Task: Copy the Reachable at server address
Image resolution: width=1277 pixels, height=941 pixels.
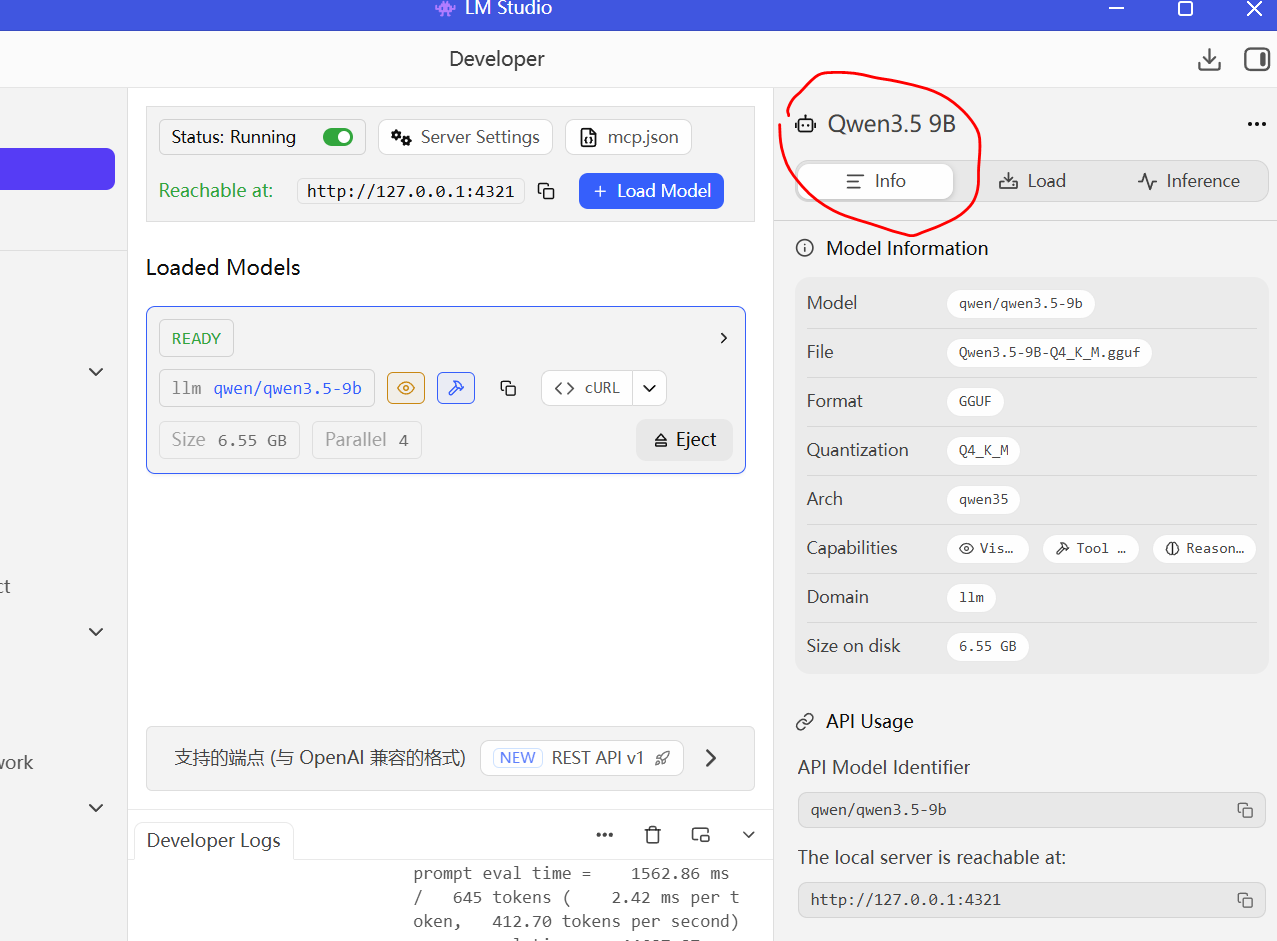Action: click(546, 191)
